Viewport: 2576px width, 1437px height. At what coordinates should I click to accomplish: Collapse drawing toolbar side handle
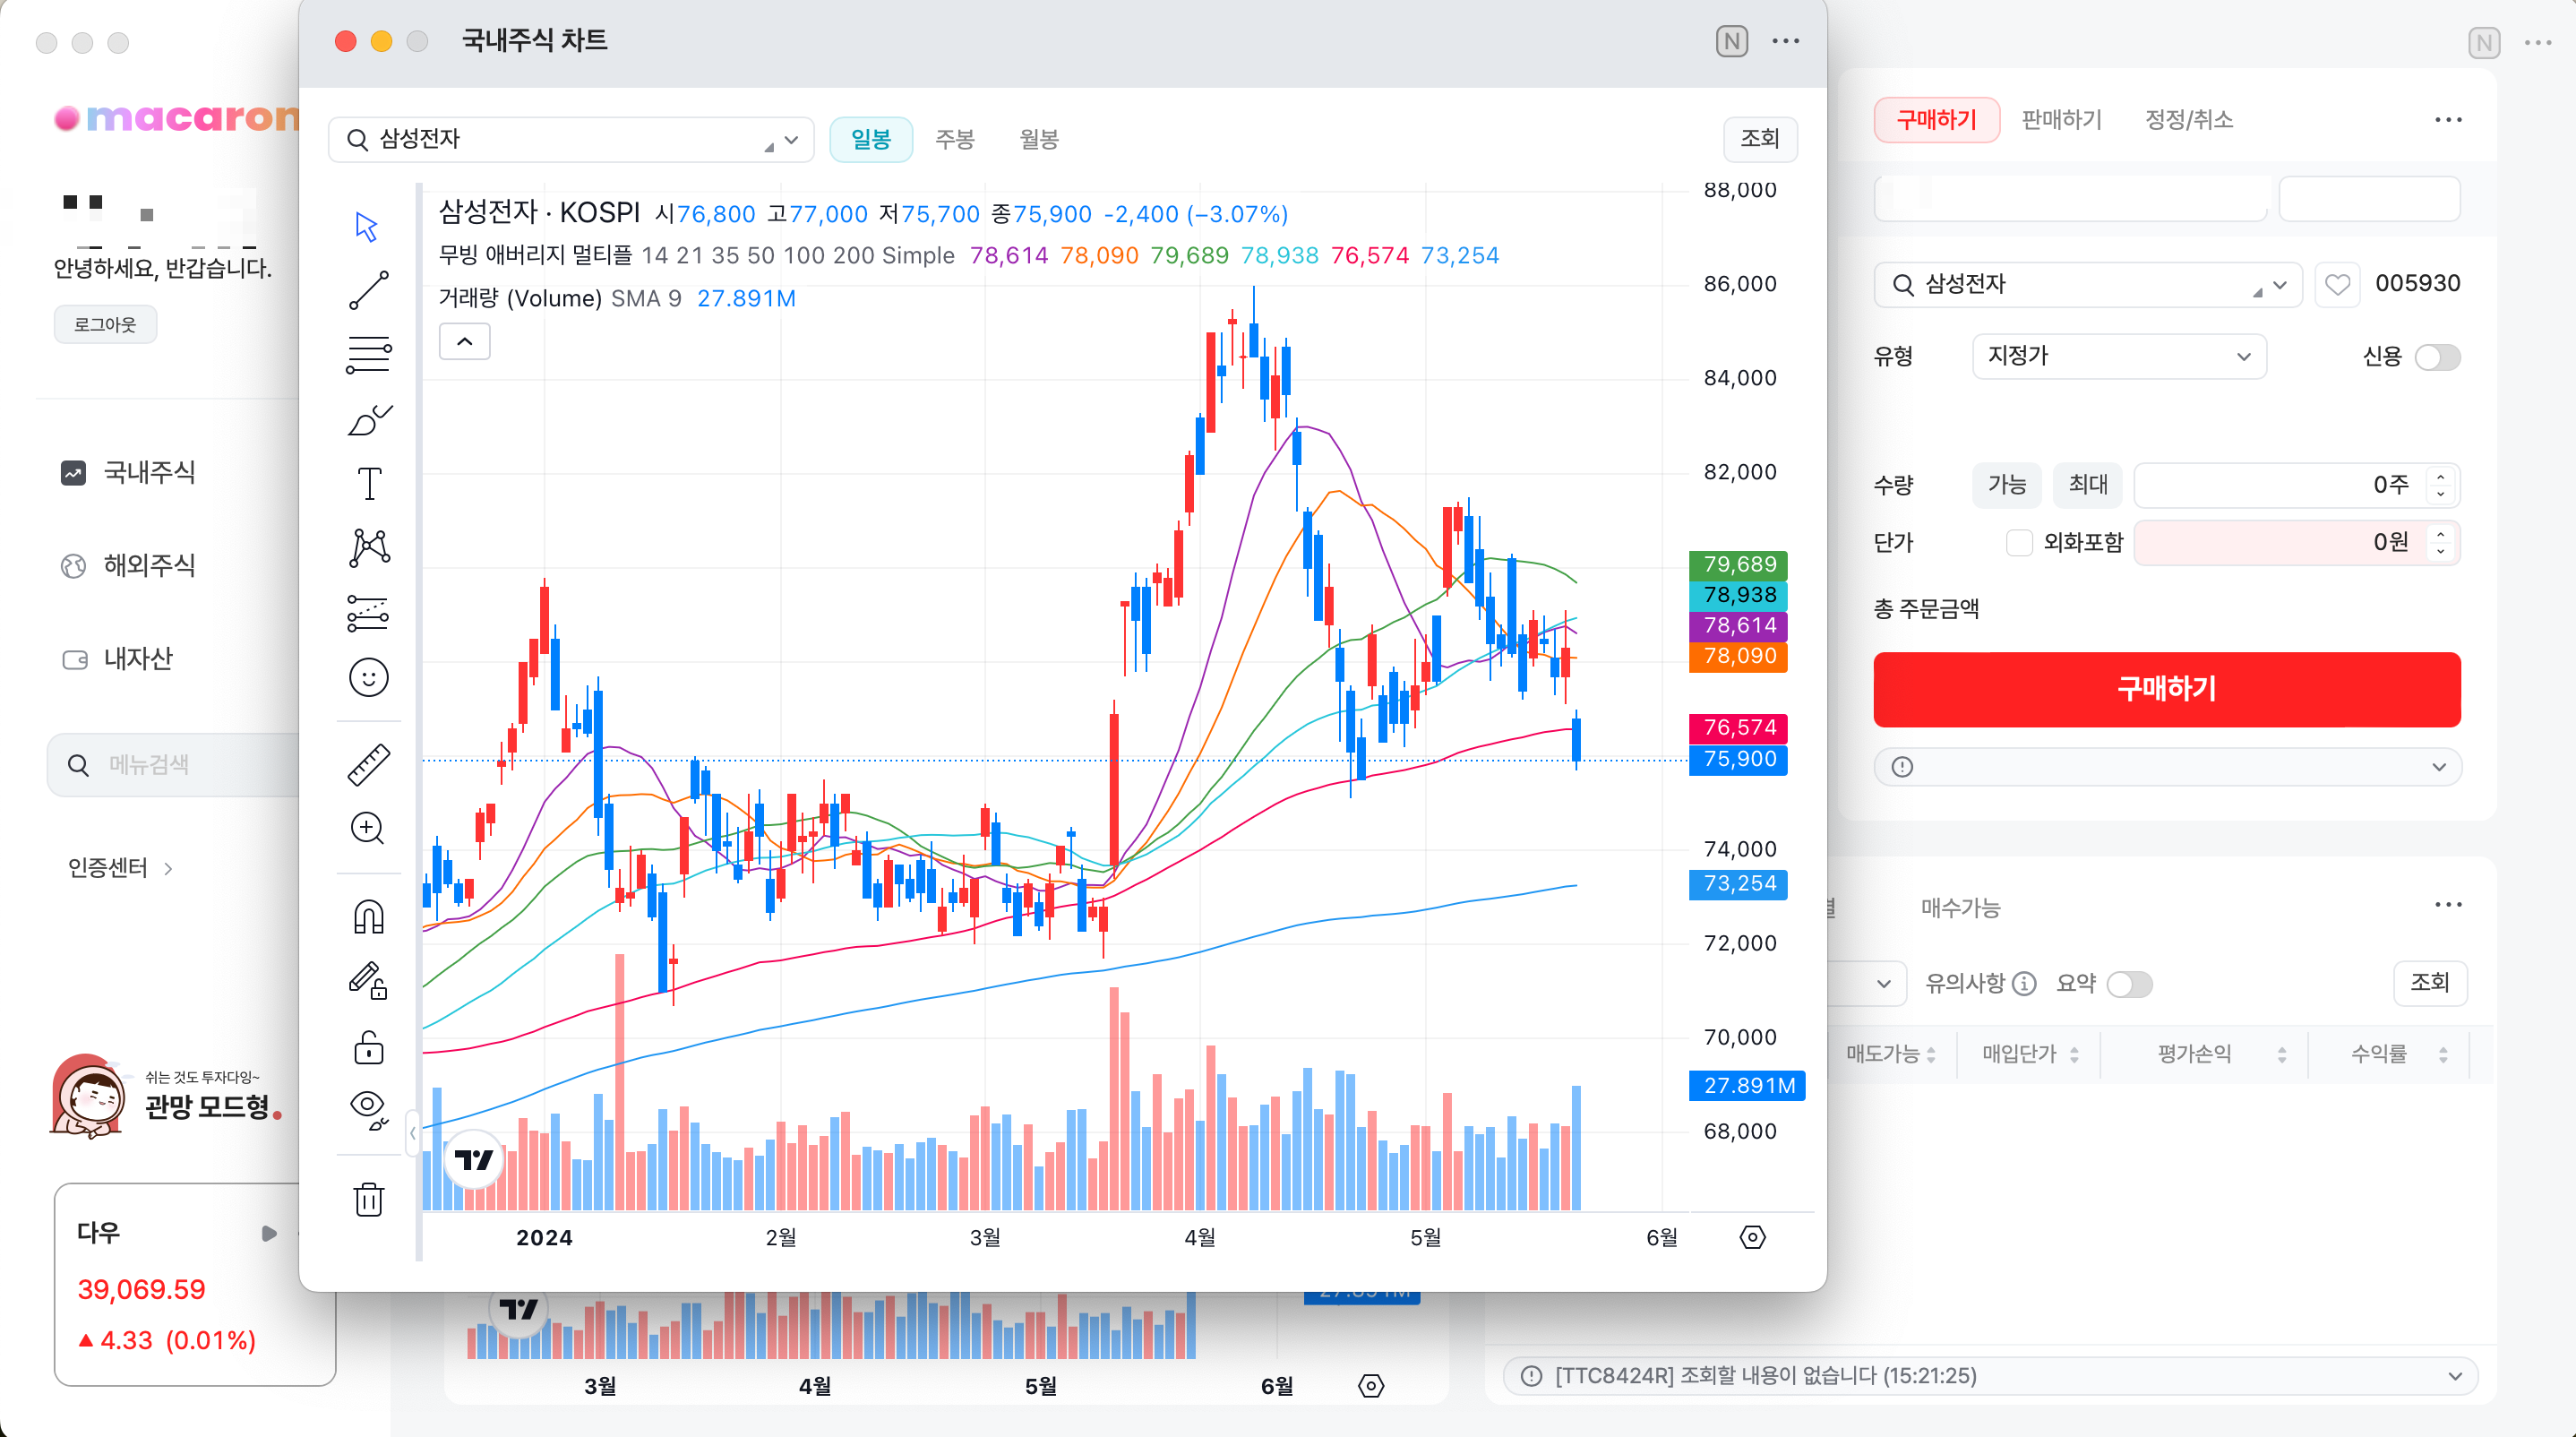point(413,1133)
